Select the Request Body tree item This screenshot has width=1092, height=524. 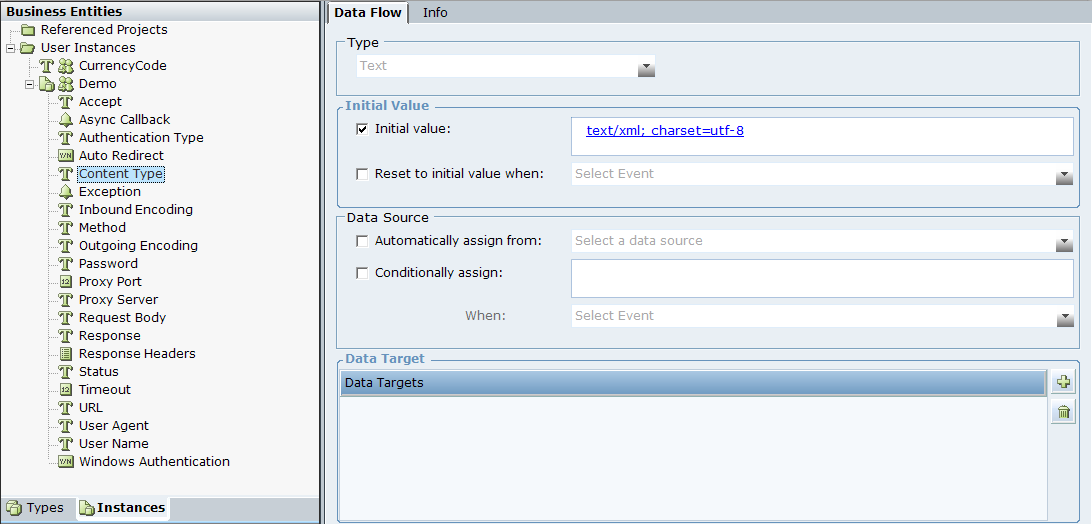coord(122,318)
